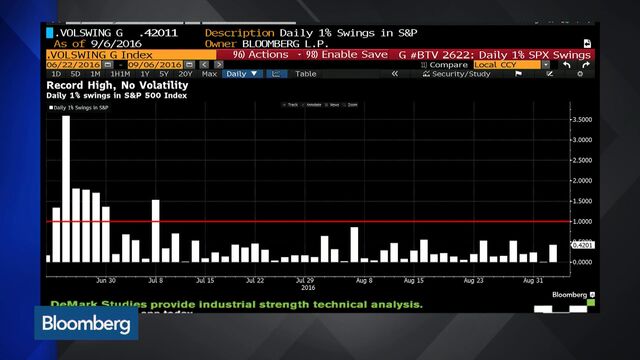The height and width of the screenshot is (360, 640).
Task: Click the large Bloomberg channel logo
Action: [86, 323]
